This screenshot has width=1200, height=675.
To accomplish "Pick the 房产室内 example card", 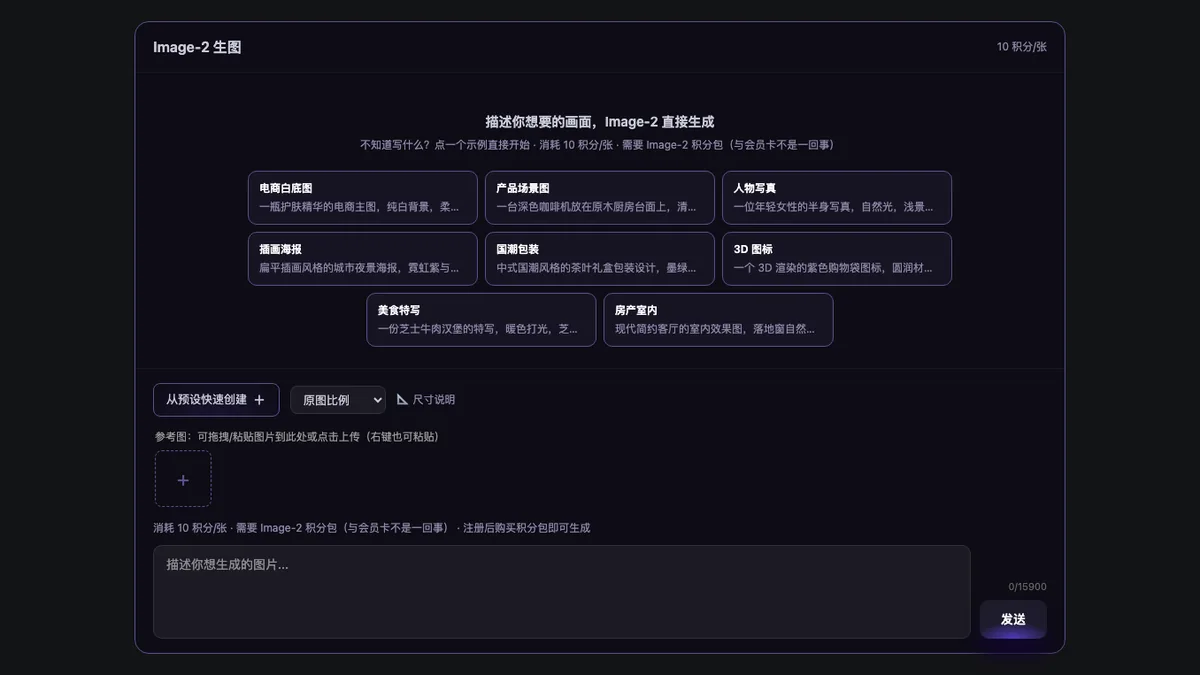I will click(718, 319).
